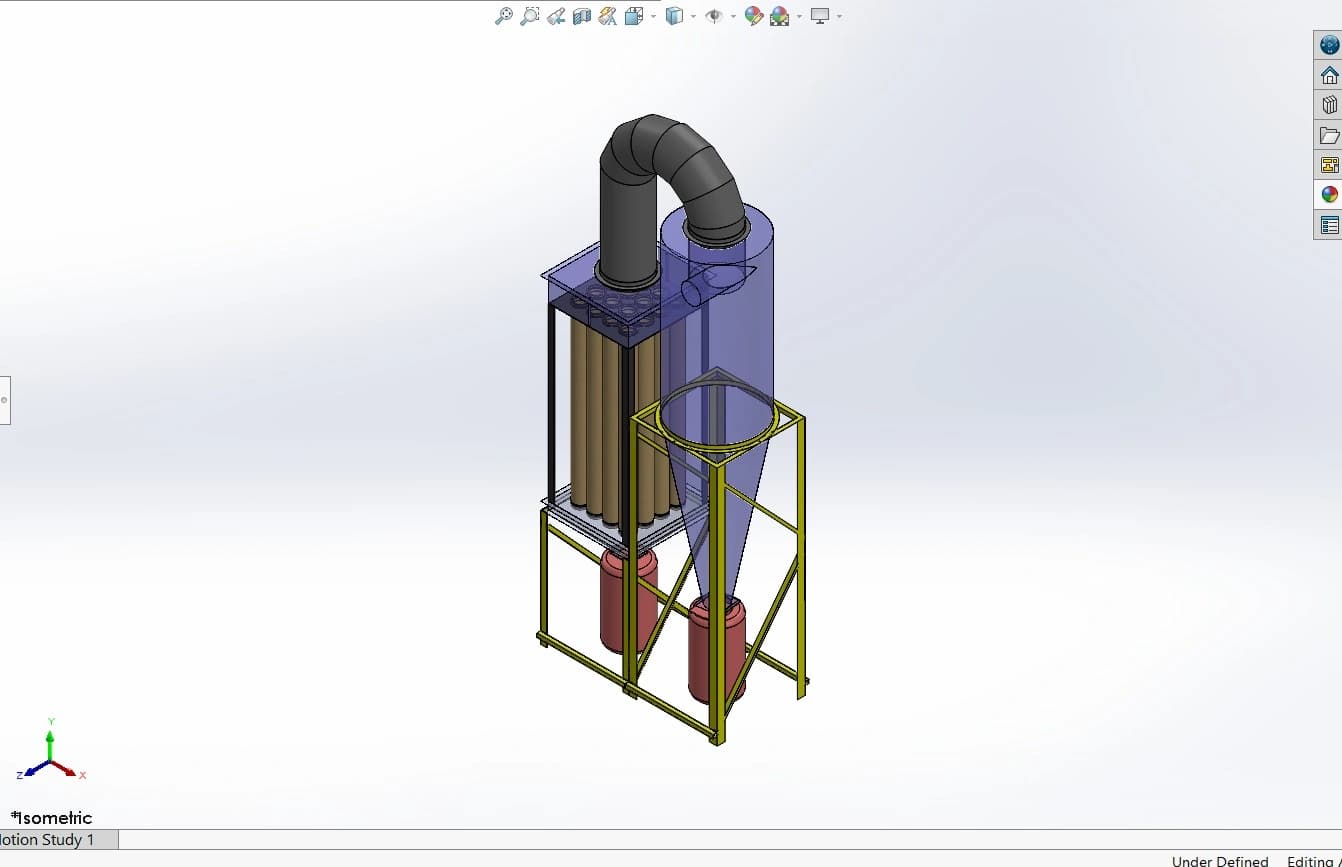Viewport: 1342px width, 867px height.
Task: Open Edit Appearance color sphere
Action: pyautogui.click(x=754, y=16)
